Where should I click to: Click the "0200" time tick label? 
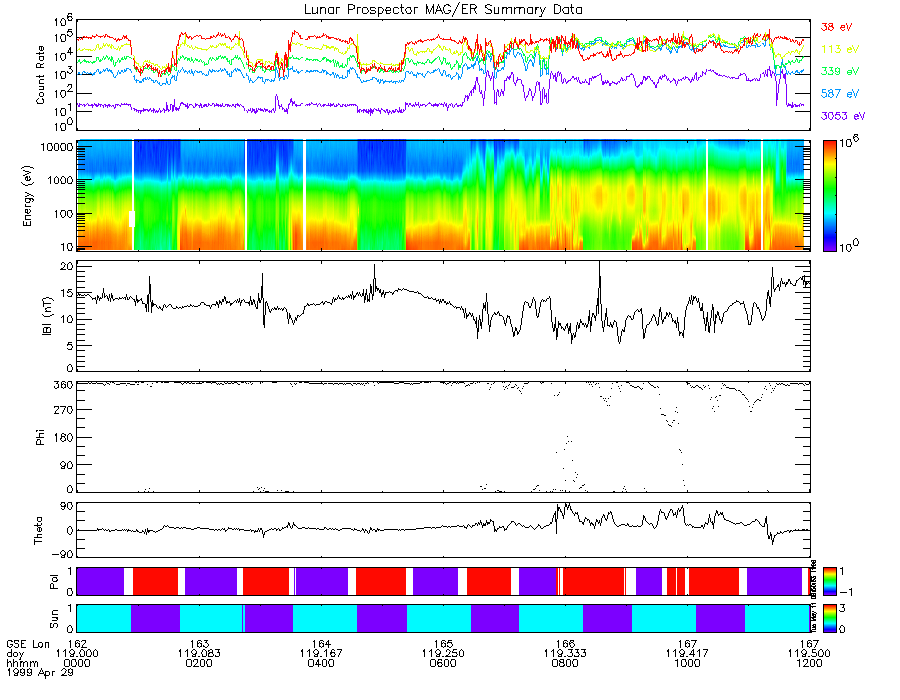pos(199,663)
